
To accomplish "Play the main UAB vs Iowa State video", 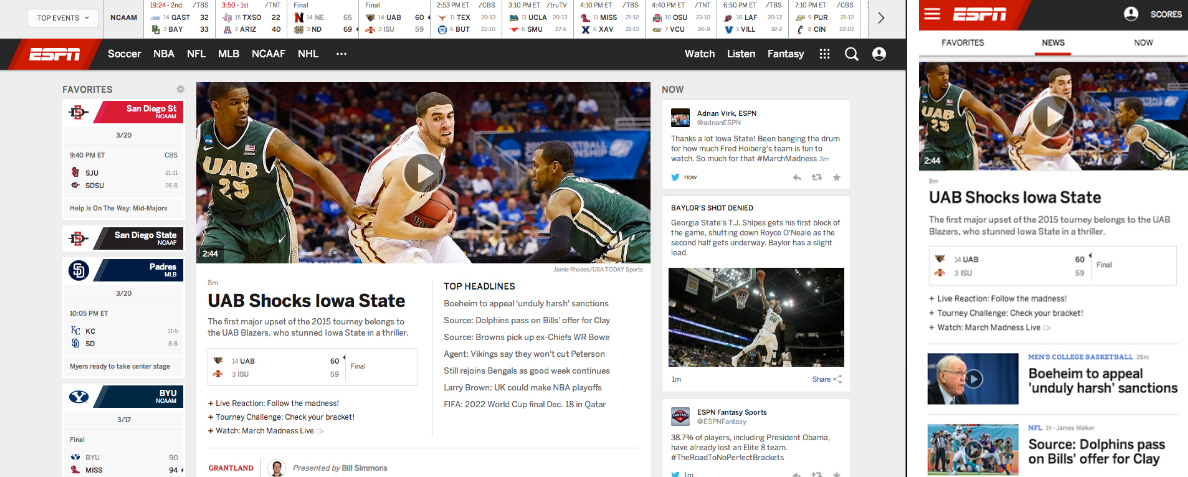I will point(423,172).
